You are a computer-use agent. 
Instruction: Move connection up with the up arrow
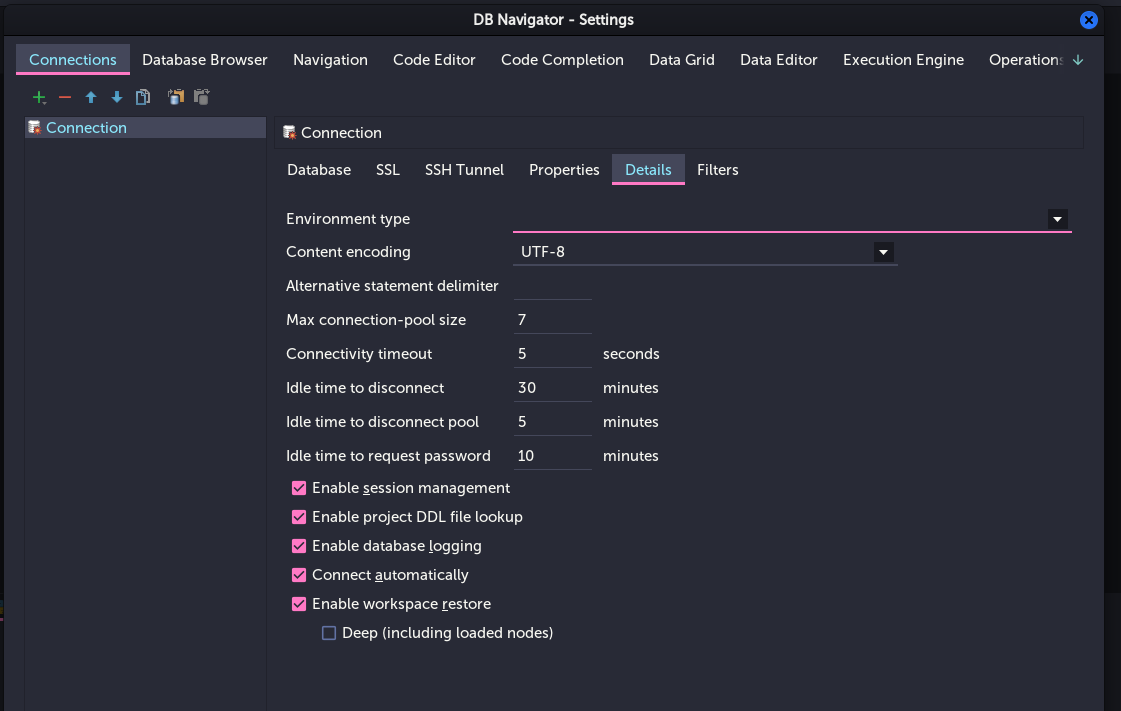(x=91, y=97)
